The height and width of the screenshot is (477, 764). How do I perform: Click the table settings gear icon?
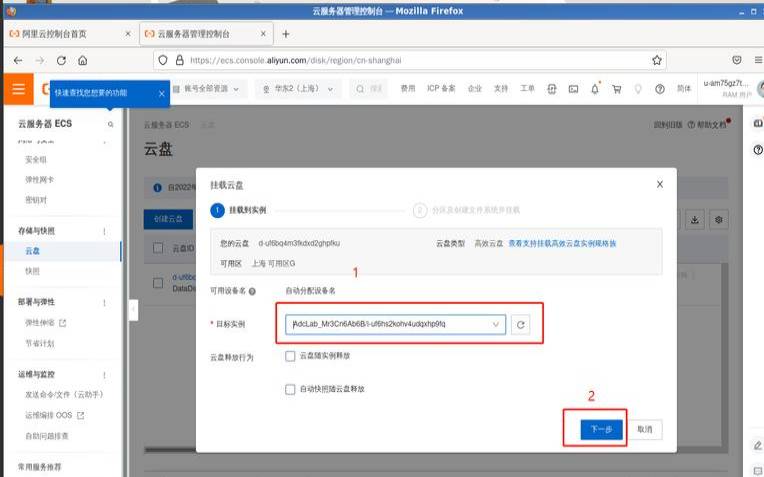pyautogui.click(x=719, y=220)
